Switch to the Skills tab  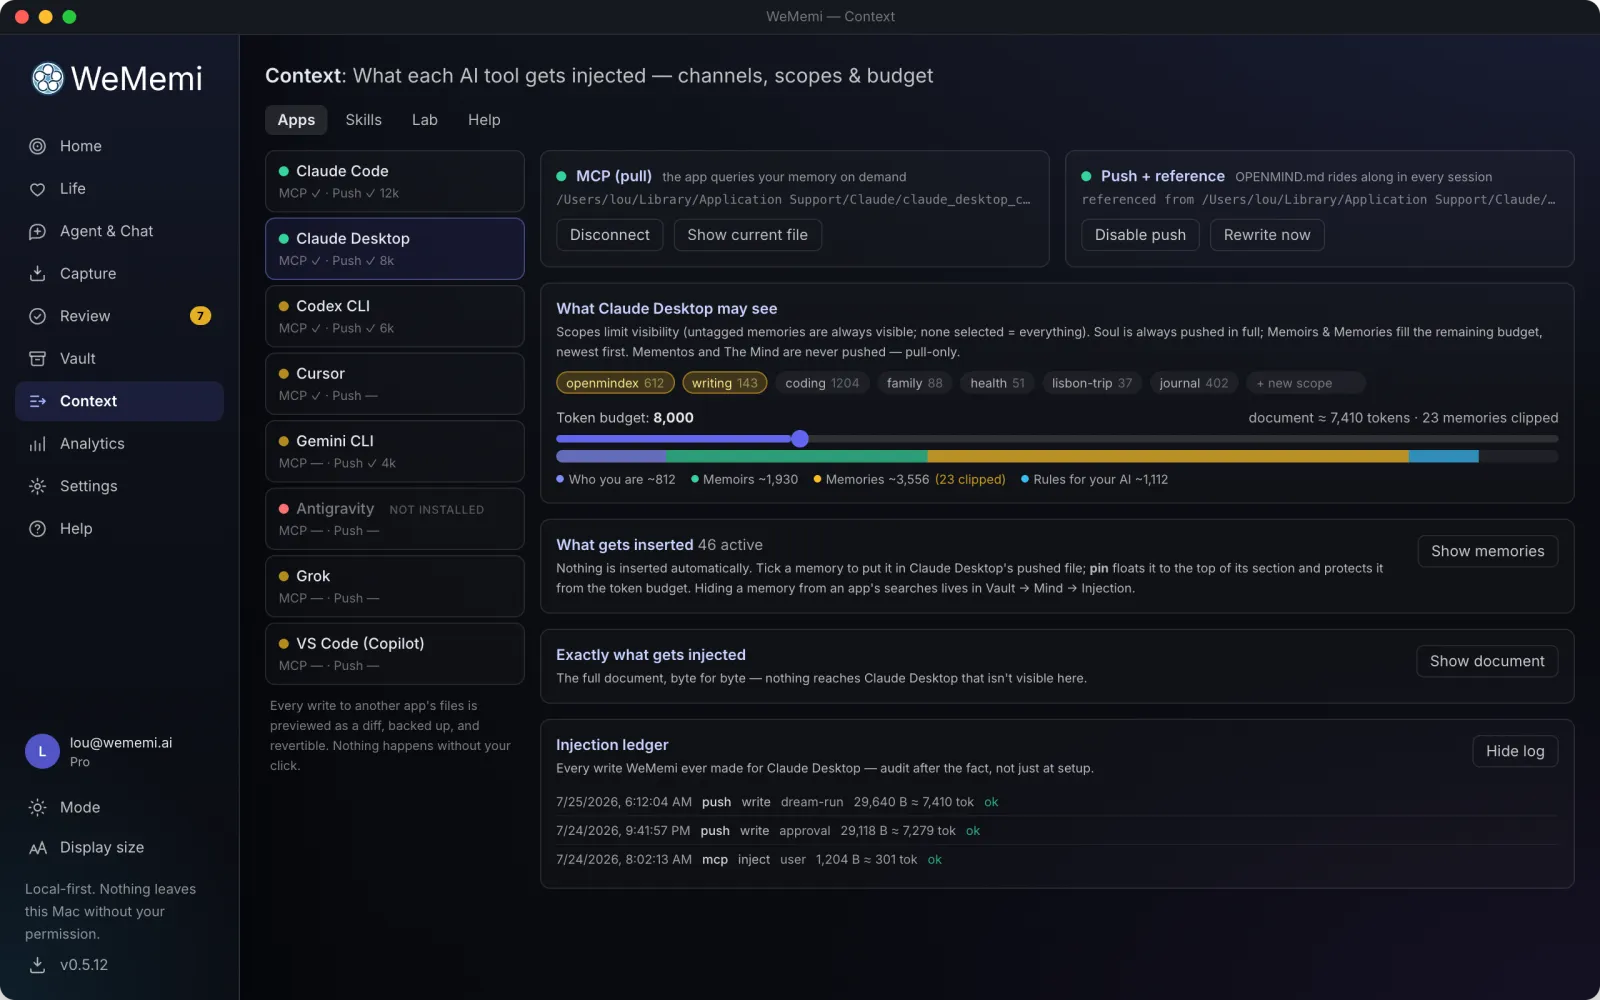364,120
